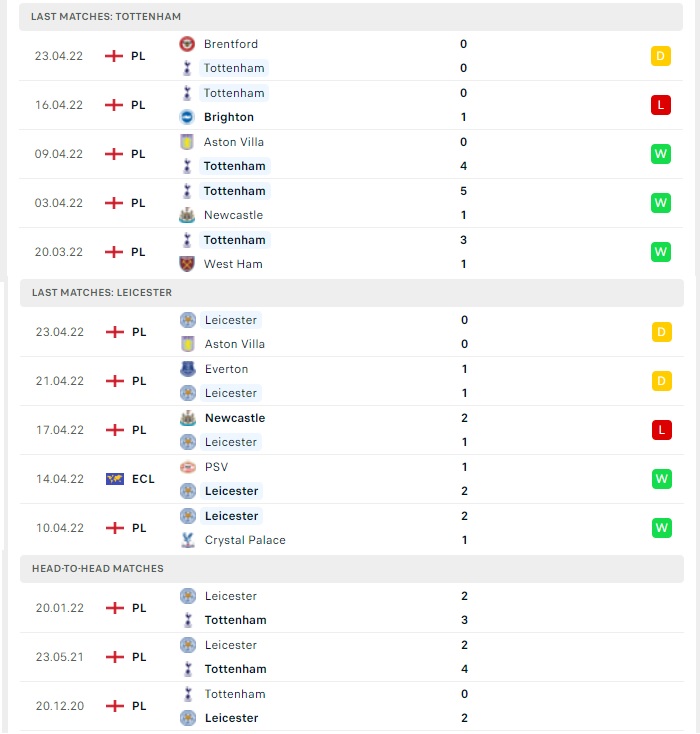
Task: Click green W badge for PSV match
Action: click(x=662, y=479)
